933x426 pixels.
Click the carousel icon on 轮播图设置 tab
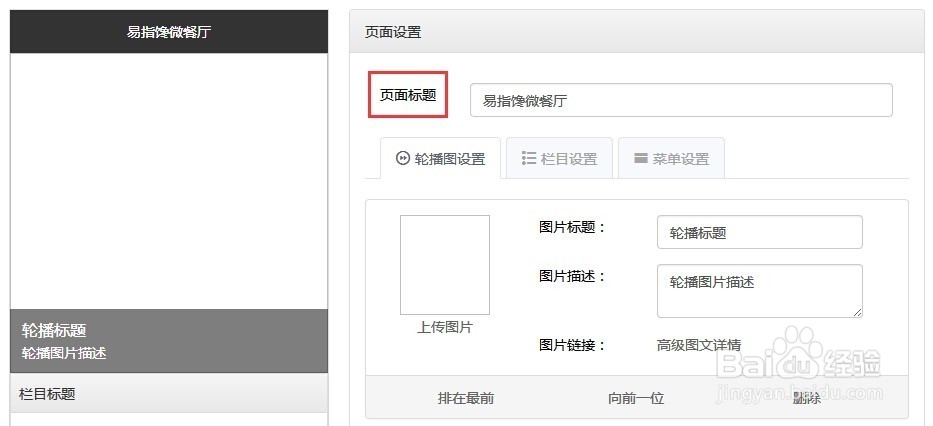pyautogui.click(x=403, y=158)
